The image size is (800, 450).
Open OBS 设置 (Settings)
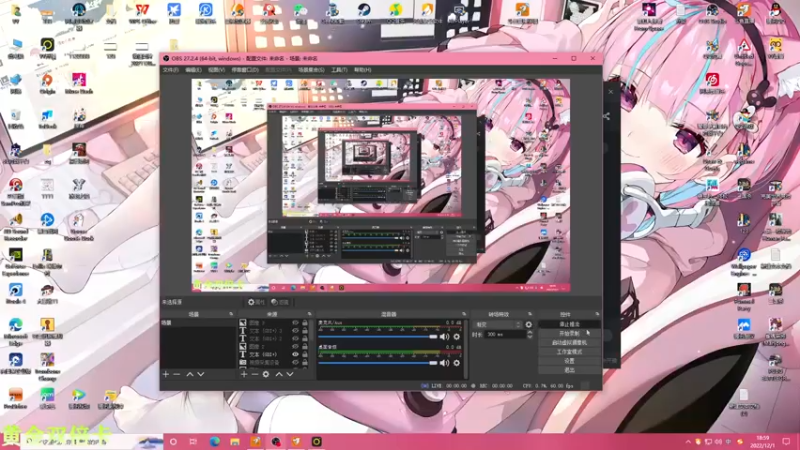click(569, 361)
